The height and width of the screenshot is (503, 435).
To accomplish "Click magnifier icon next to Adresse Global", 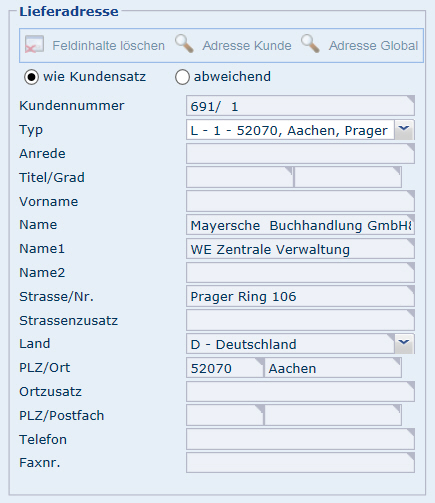I will pos(310,44).
